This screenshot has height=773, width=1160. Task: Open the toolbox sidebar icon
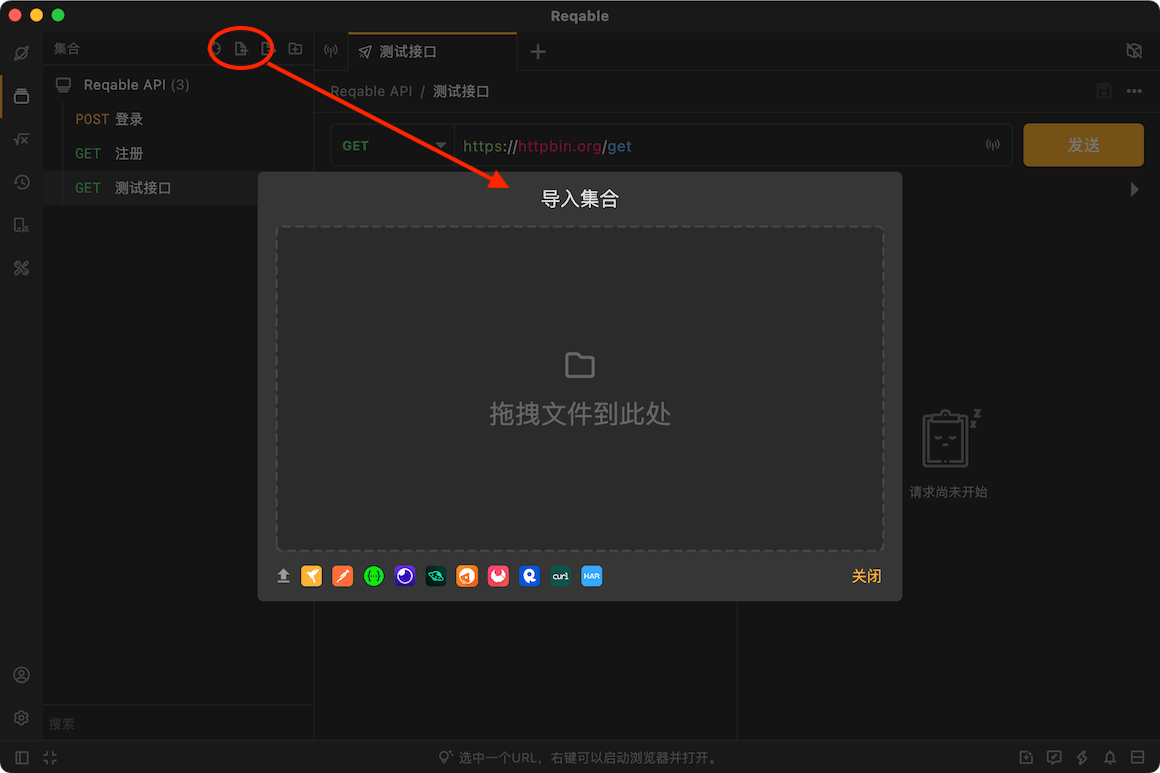coord(21,268)
